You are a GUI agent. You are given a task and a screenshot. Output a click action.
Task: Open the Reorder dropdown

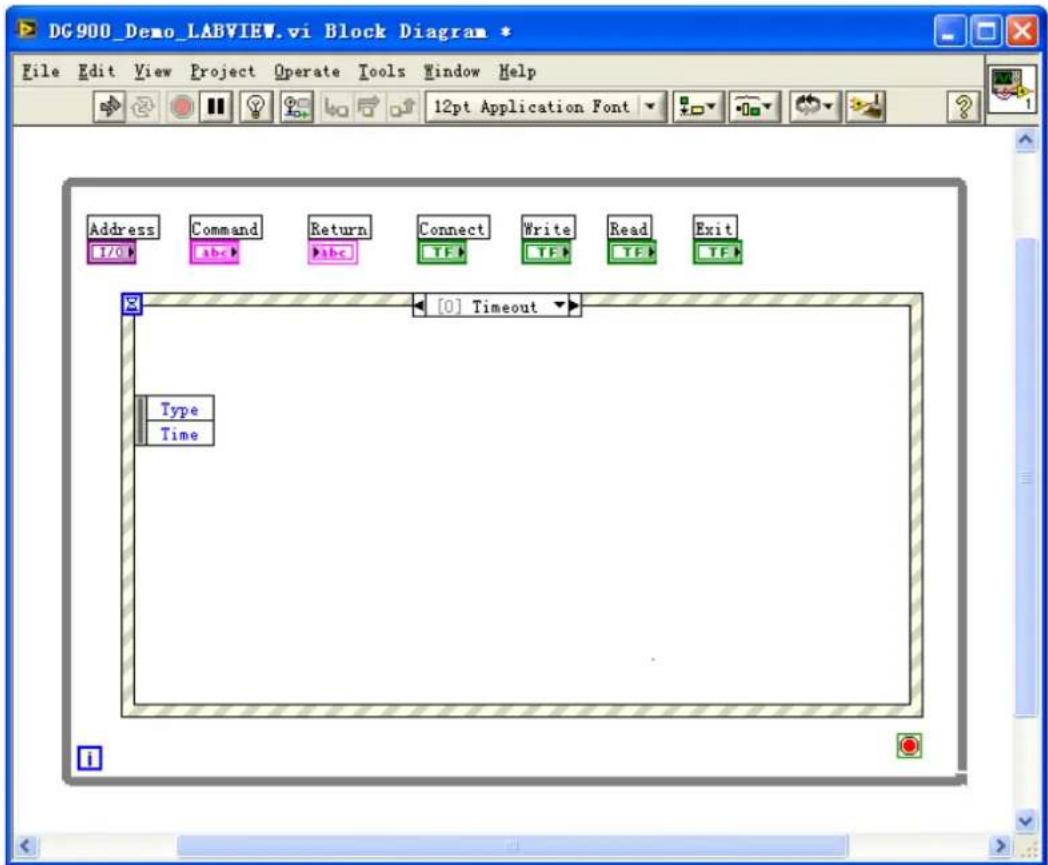814,107
